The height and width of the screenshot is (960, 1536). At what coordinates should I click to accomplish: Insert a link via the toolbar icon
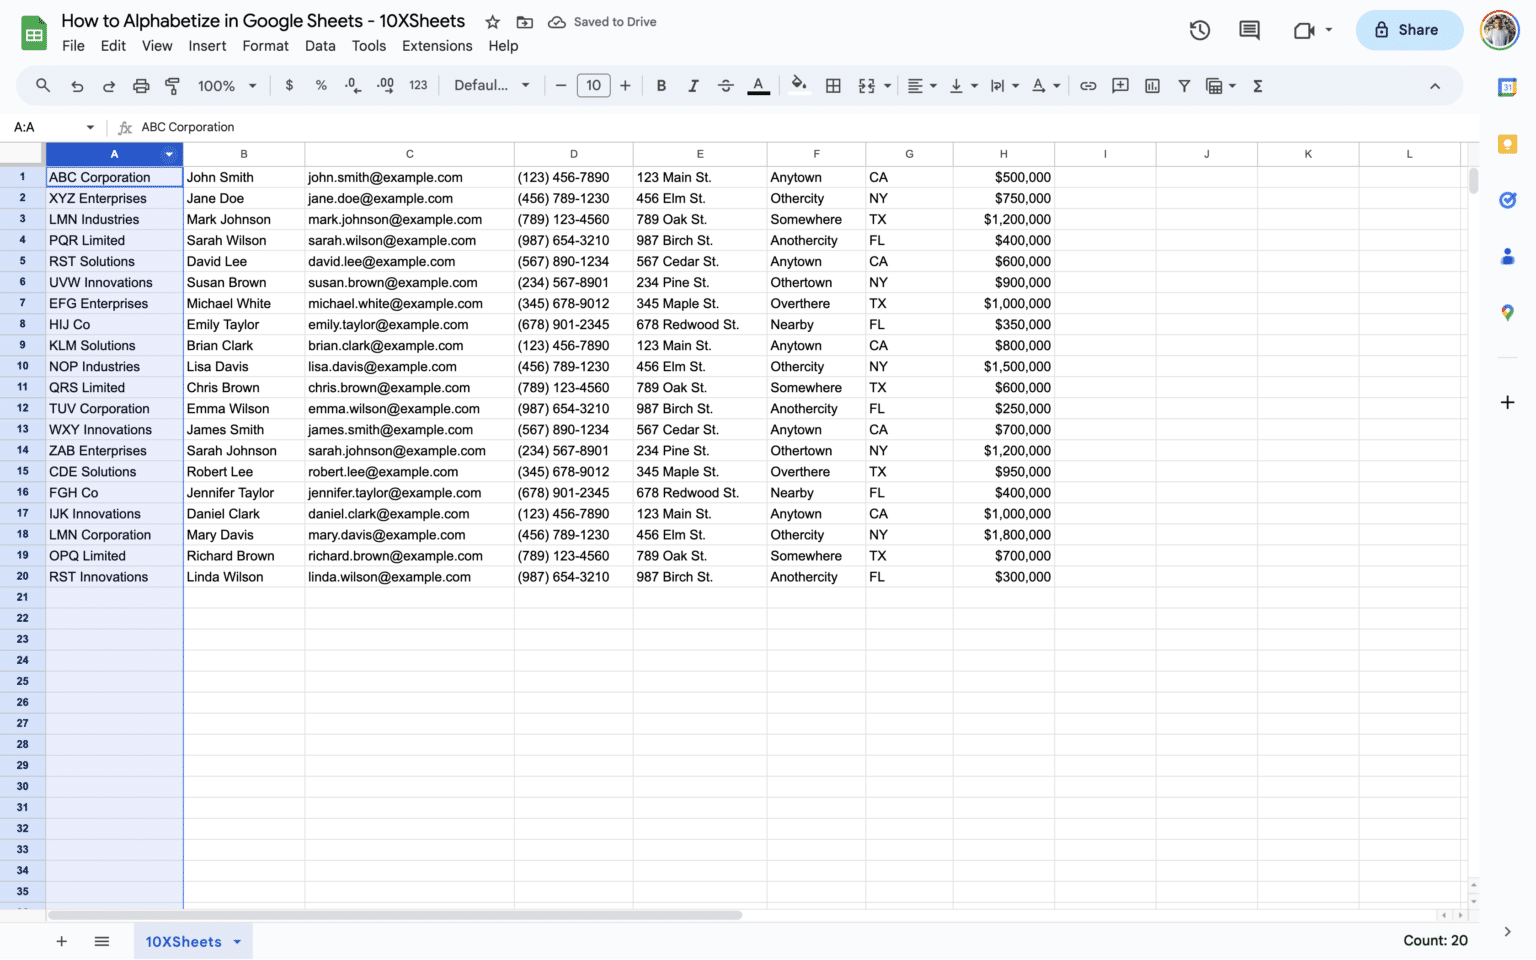click(1088, 86)
